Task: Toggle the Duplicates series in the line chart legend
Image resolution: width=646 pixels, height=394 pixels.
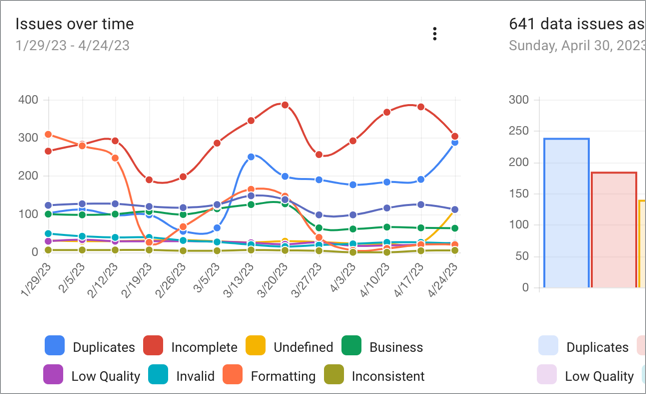Action: click(x=90, y=346)
